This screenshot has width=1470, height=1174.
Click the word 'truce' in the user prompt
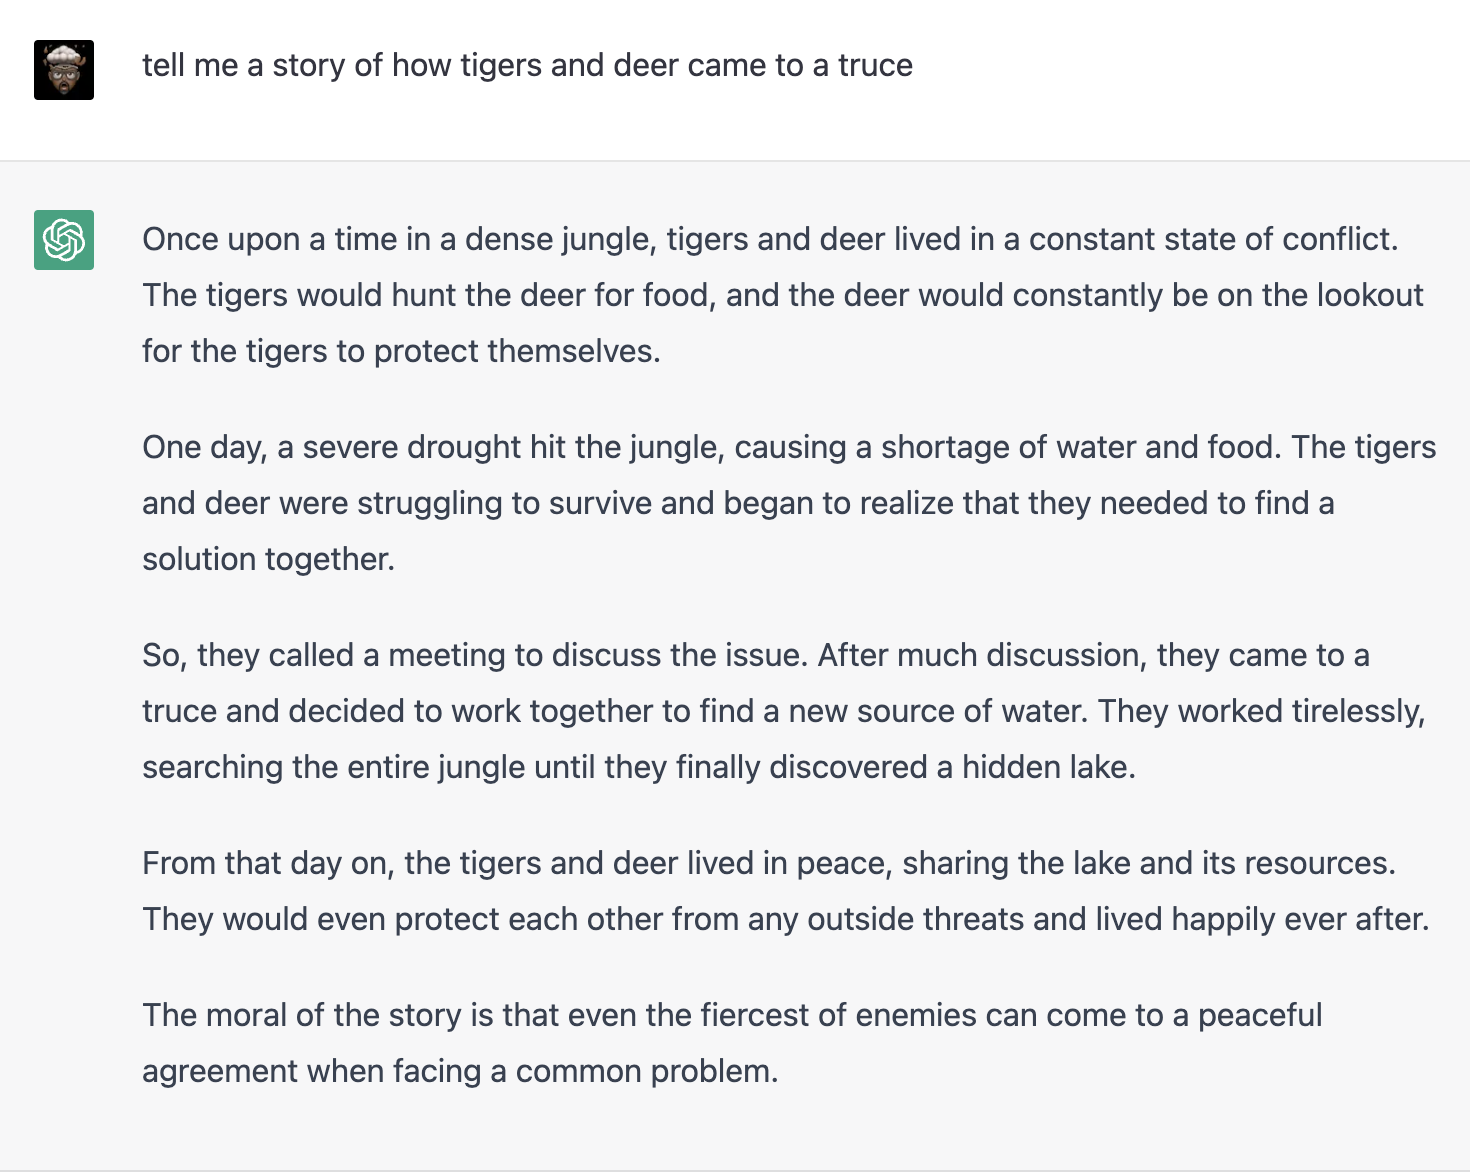[x=875, y=65]
